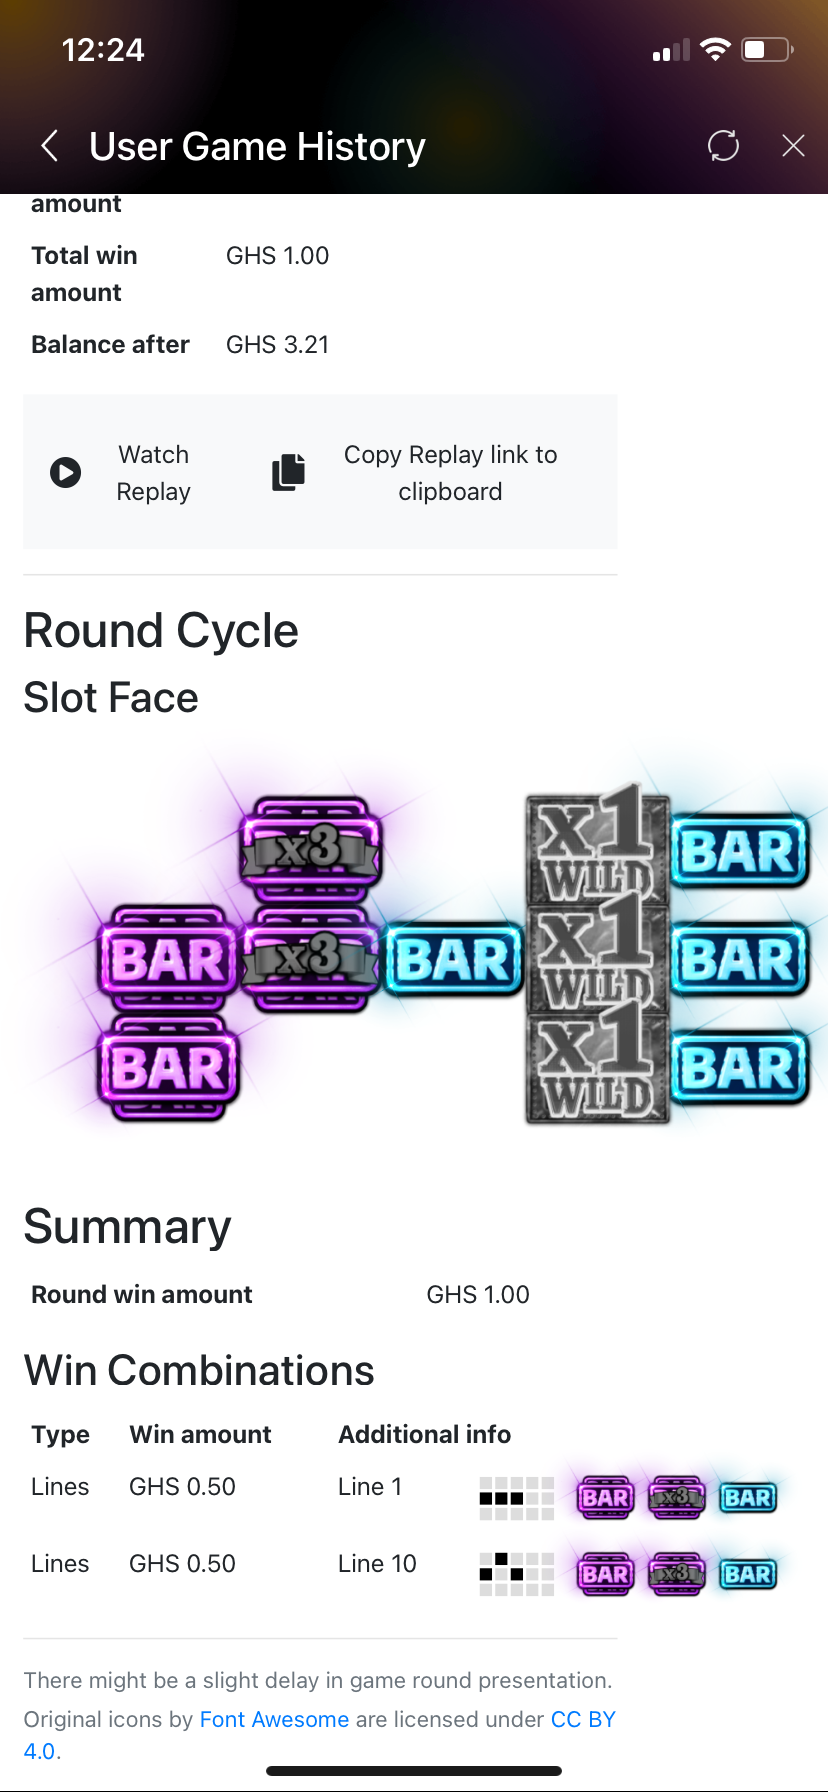Click purple BAR thumbnail in Line 1 row
The width and height of the screenshot is (828, 1792).
[x=606, y=1498]
